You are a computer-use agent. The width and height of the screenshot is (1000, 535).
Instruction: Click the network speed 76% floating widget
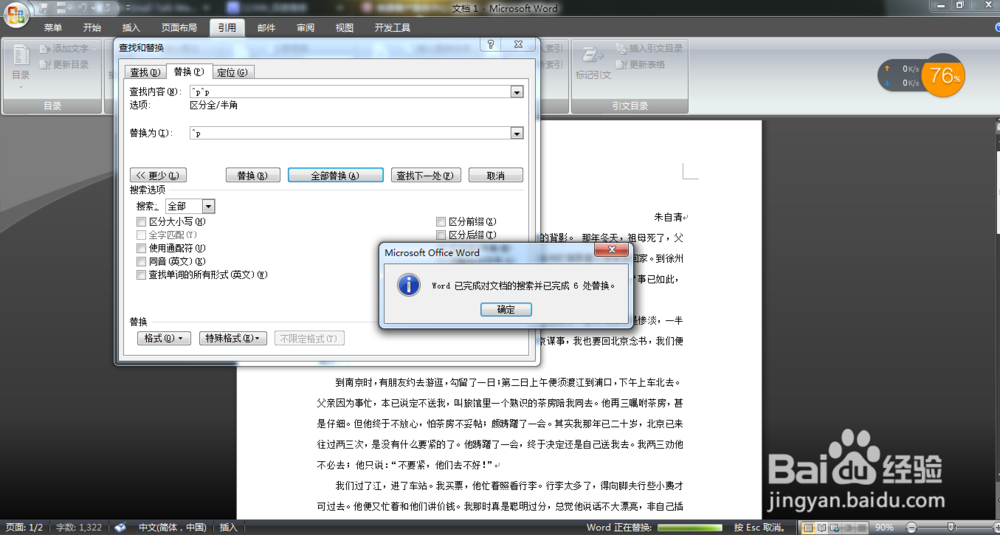pos(922,76)
